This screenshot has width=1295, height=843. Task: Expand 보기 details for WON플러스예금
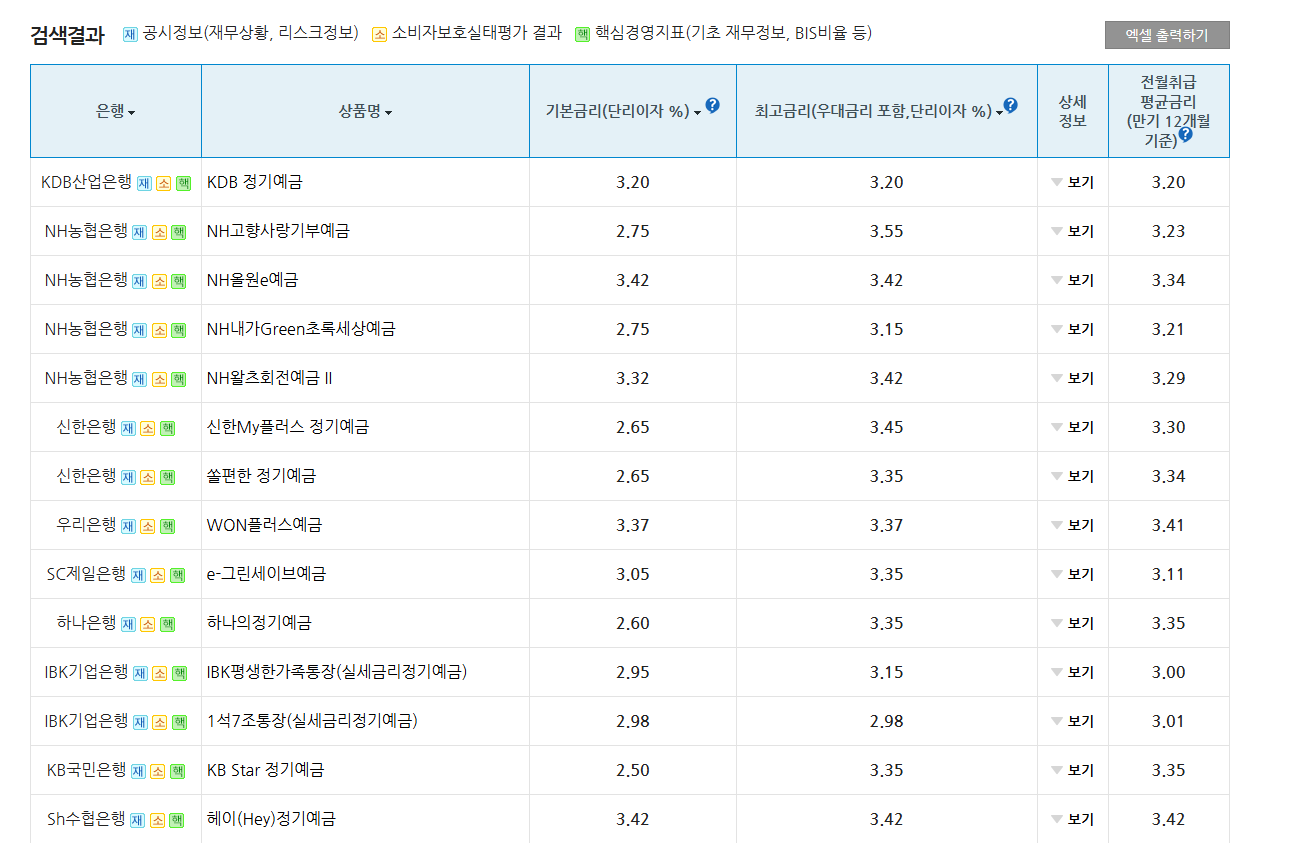1073,526
